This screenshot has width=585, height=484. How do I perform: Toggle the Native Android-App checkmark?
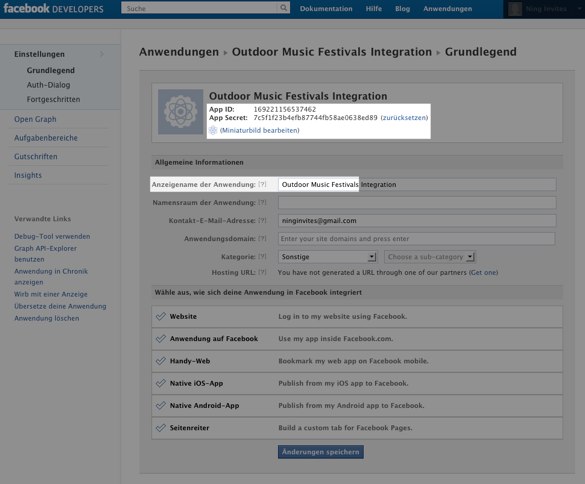pos(161,406)
